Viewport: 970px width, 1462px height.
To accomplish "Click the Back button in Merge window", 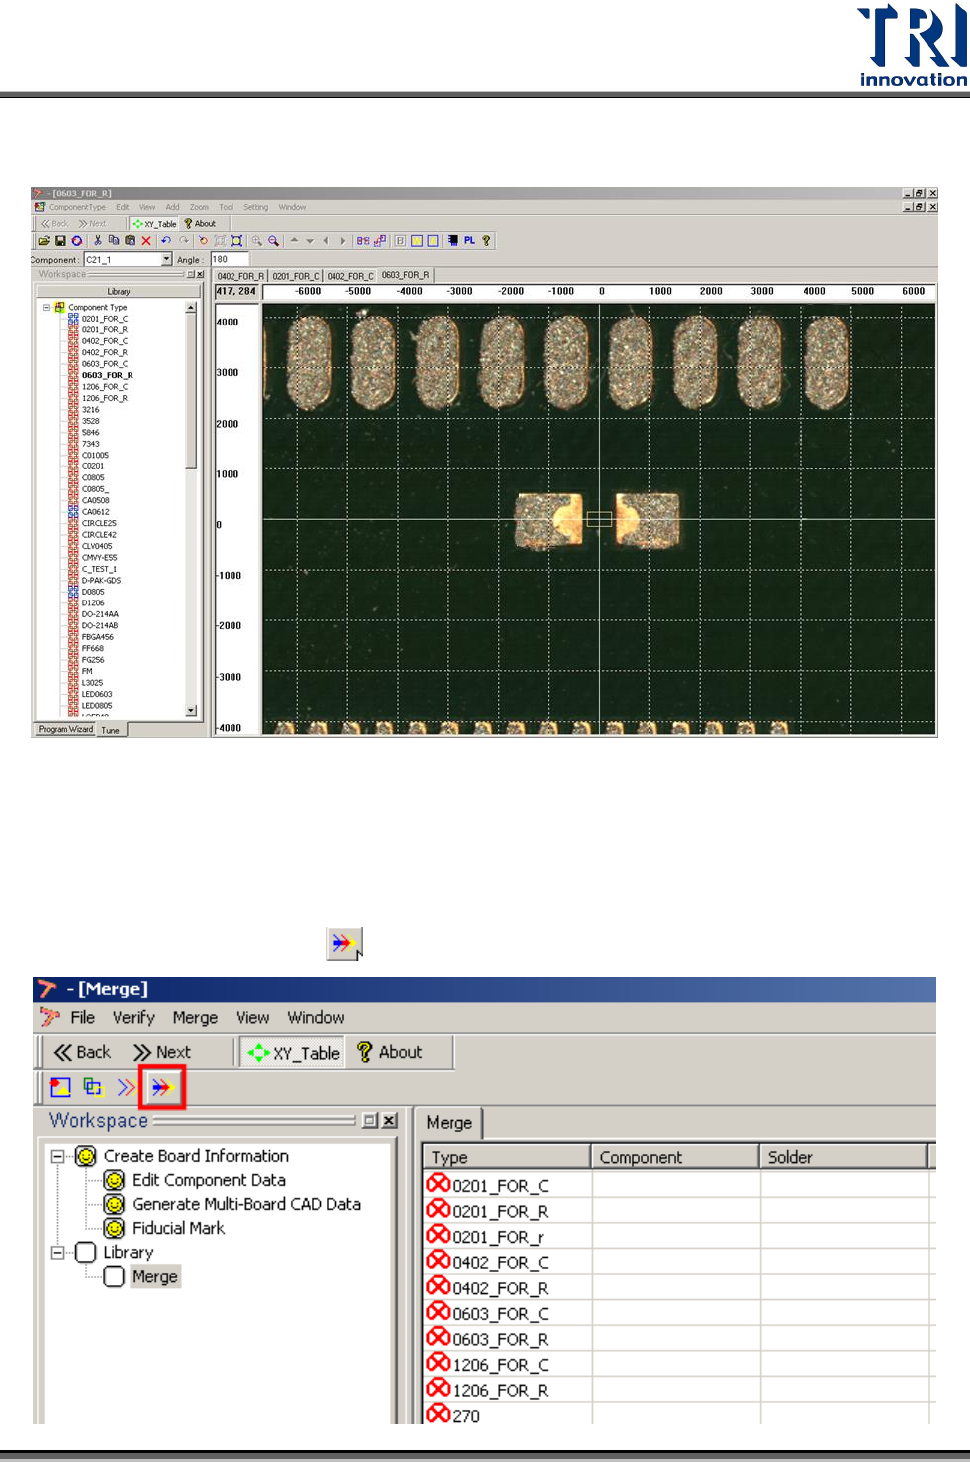I will click(x=83, y=1052).
